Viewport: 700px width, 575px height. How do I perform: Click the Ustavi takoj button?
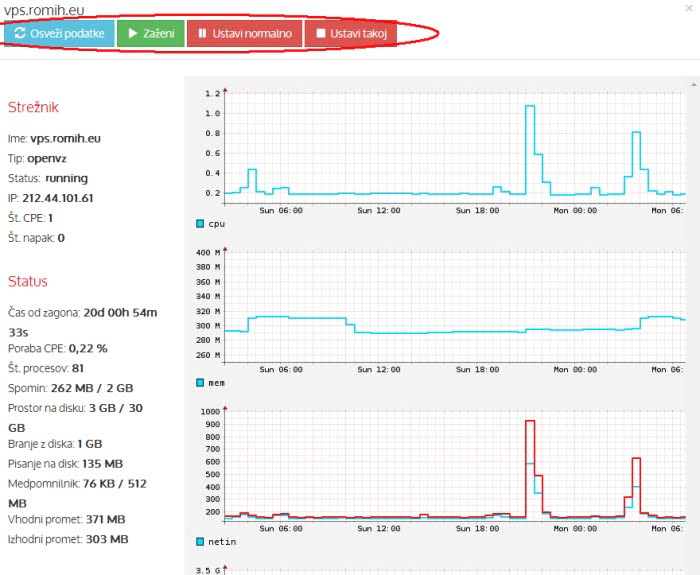click(x=351, y=33)
